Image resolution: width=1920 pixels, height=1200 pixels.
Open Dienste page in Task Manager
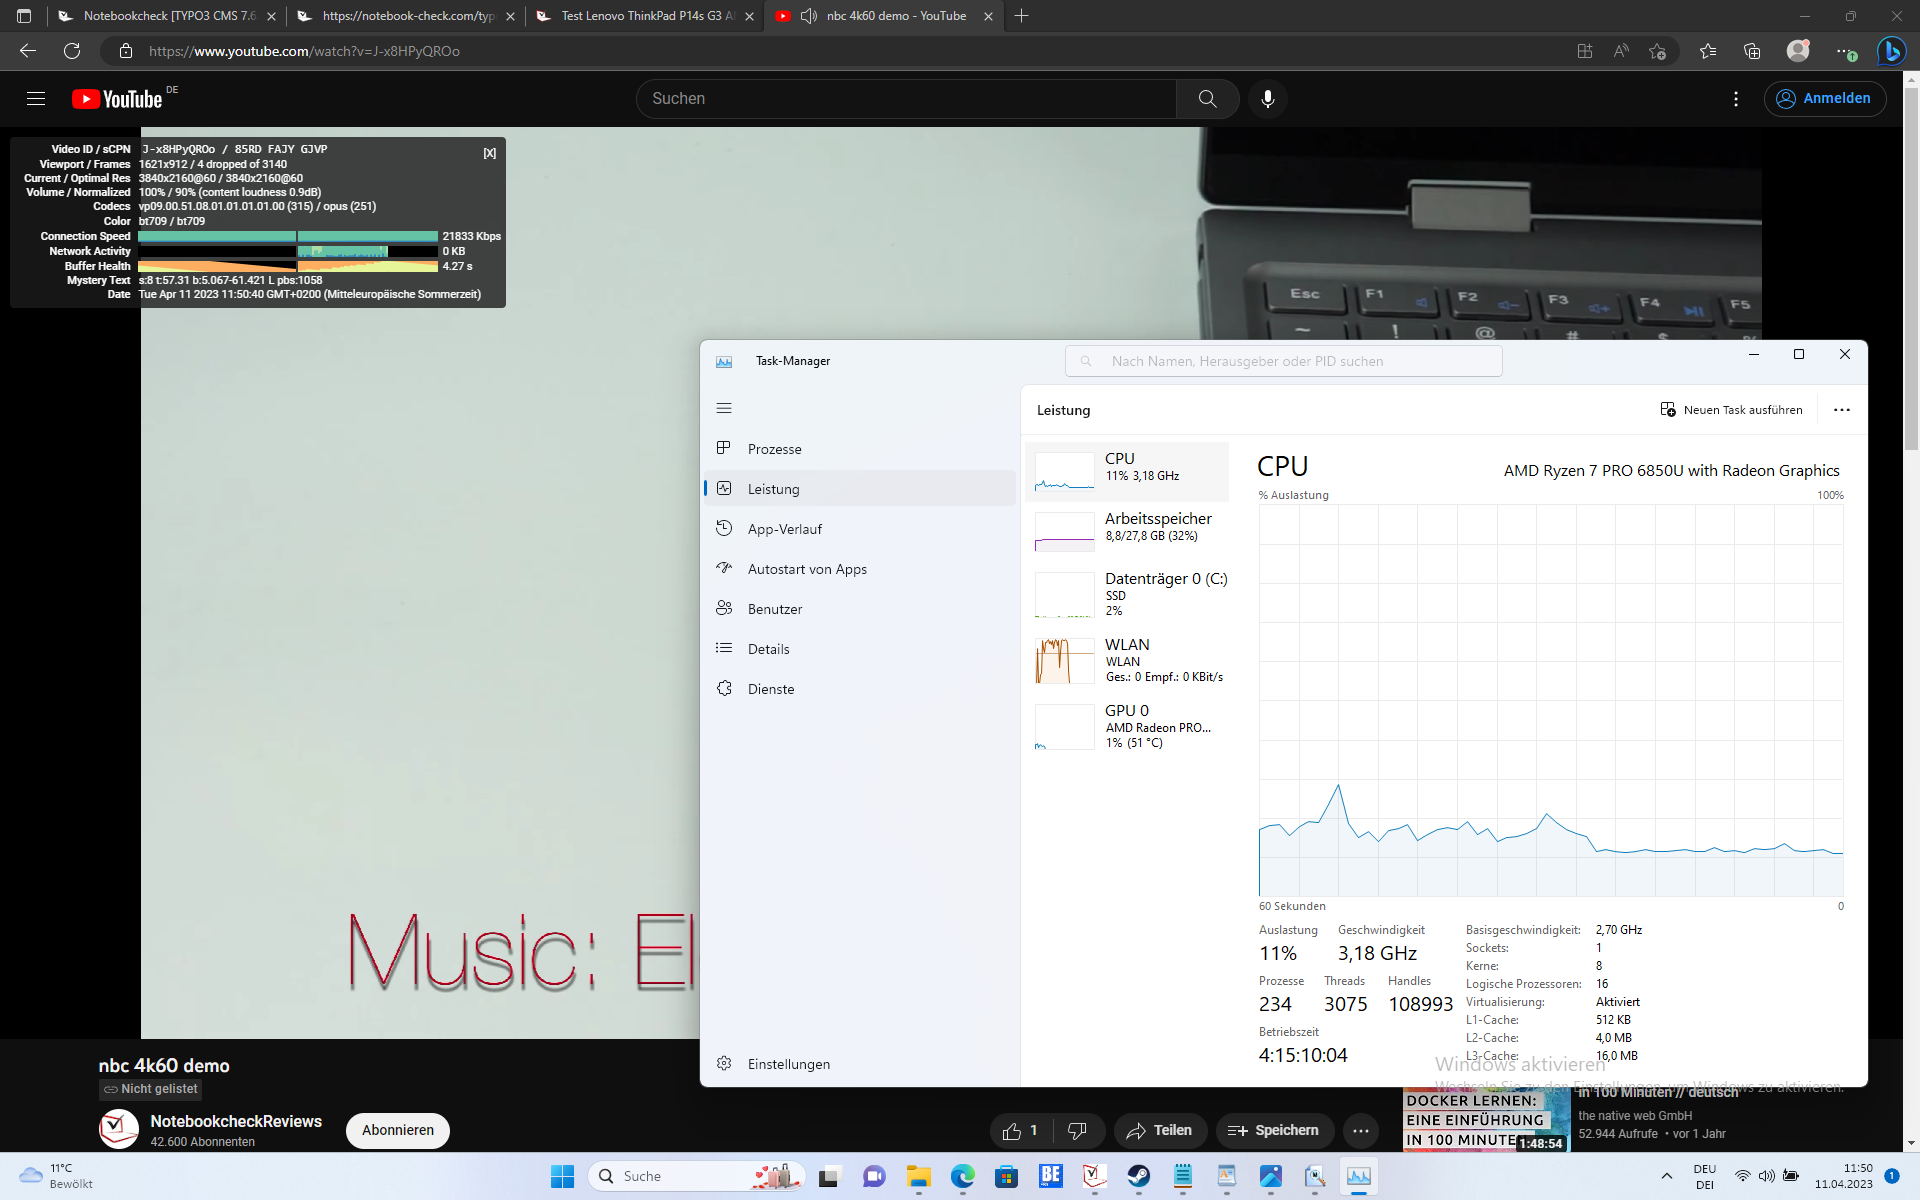(x=860, y=689)
